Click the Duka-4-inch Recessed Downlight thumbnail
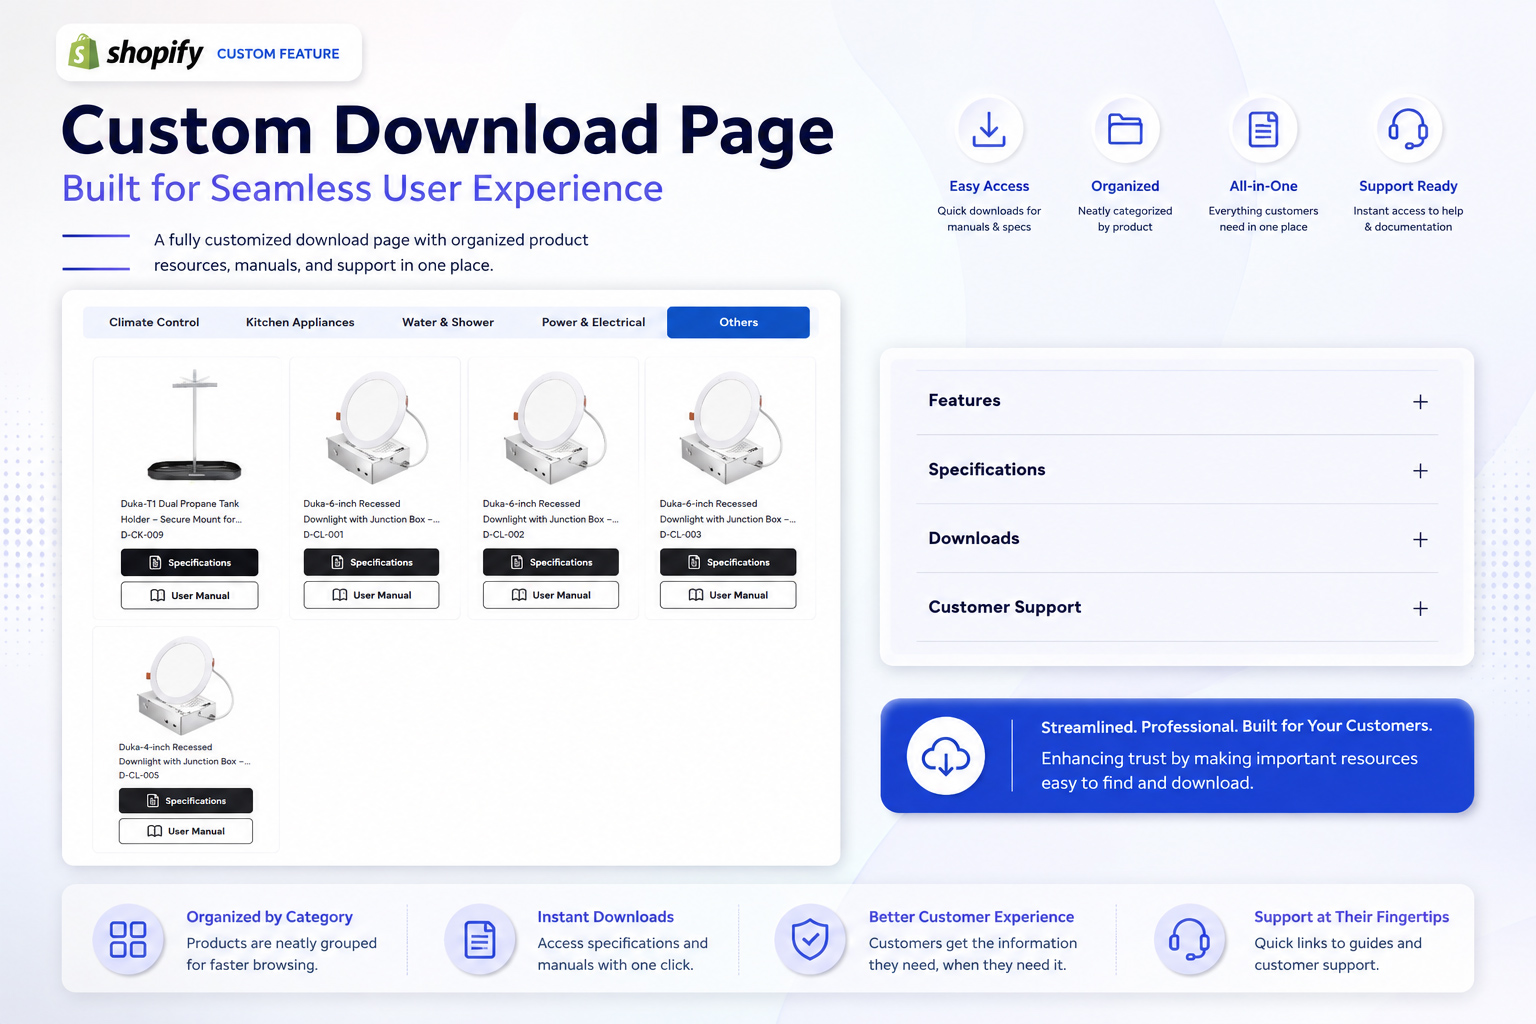Viewport: 1536px width, 1024px height. pos(185,686)
